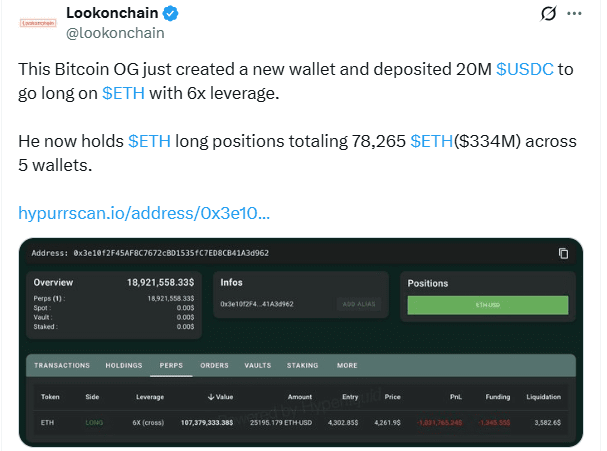Expand the MORE tab menu

point(347,365)
